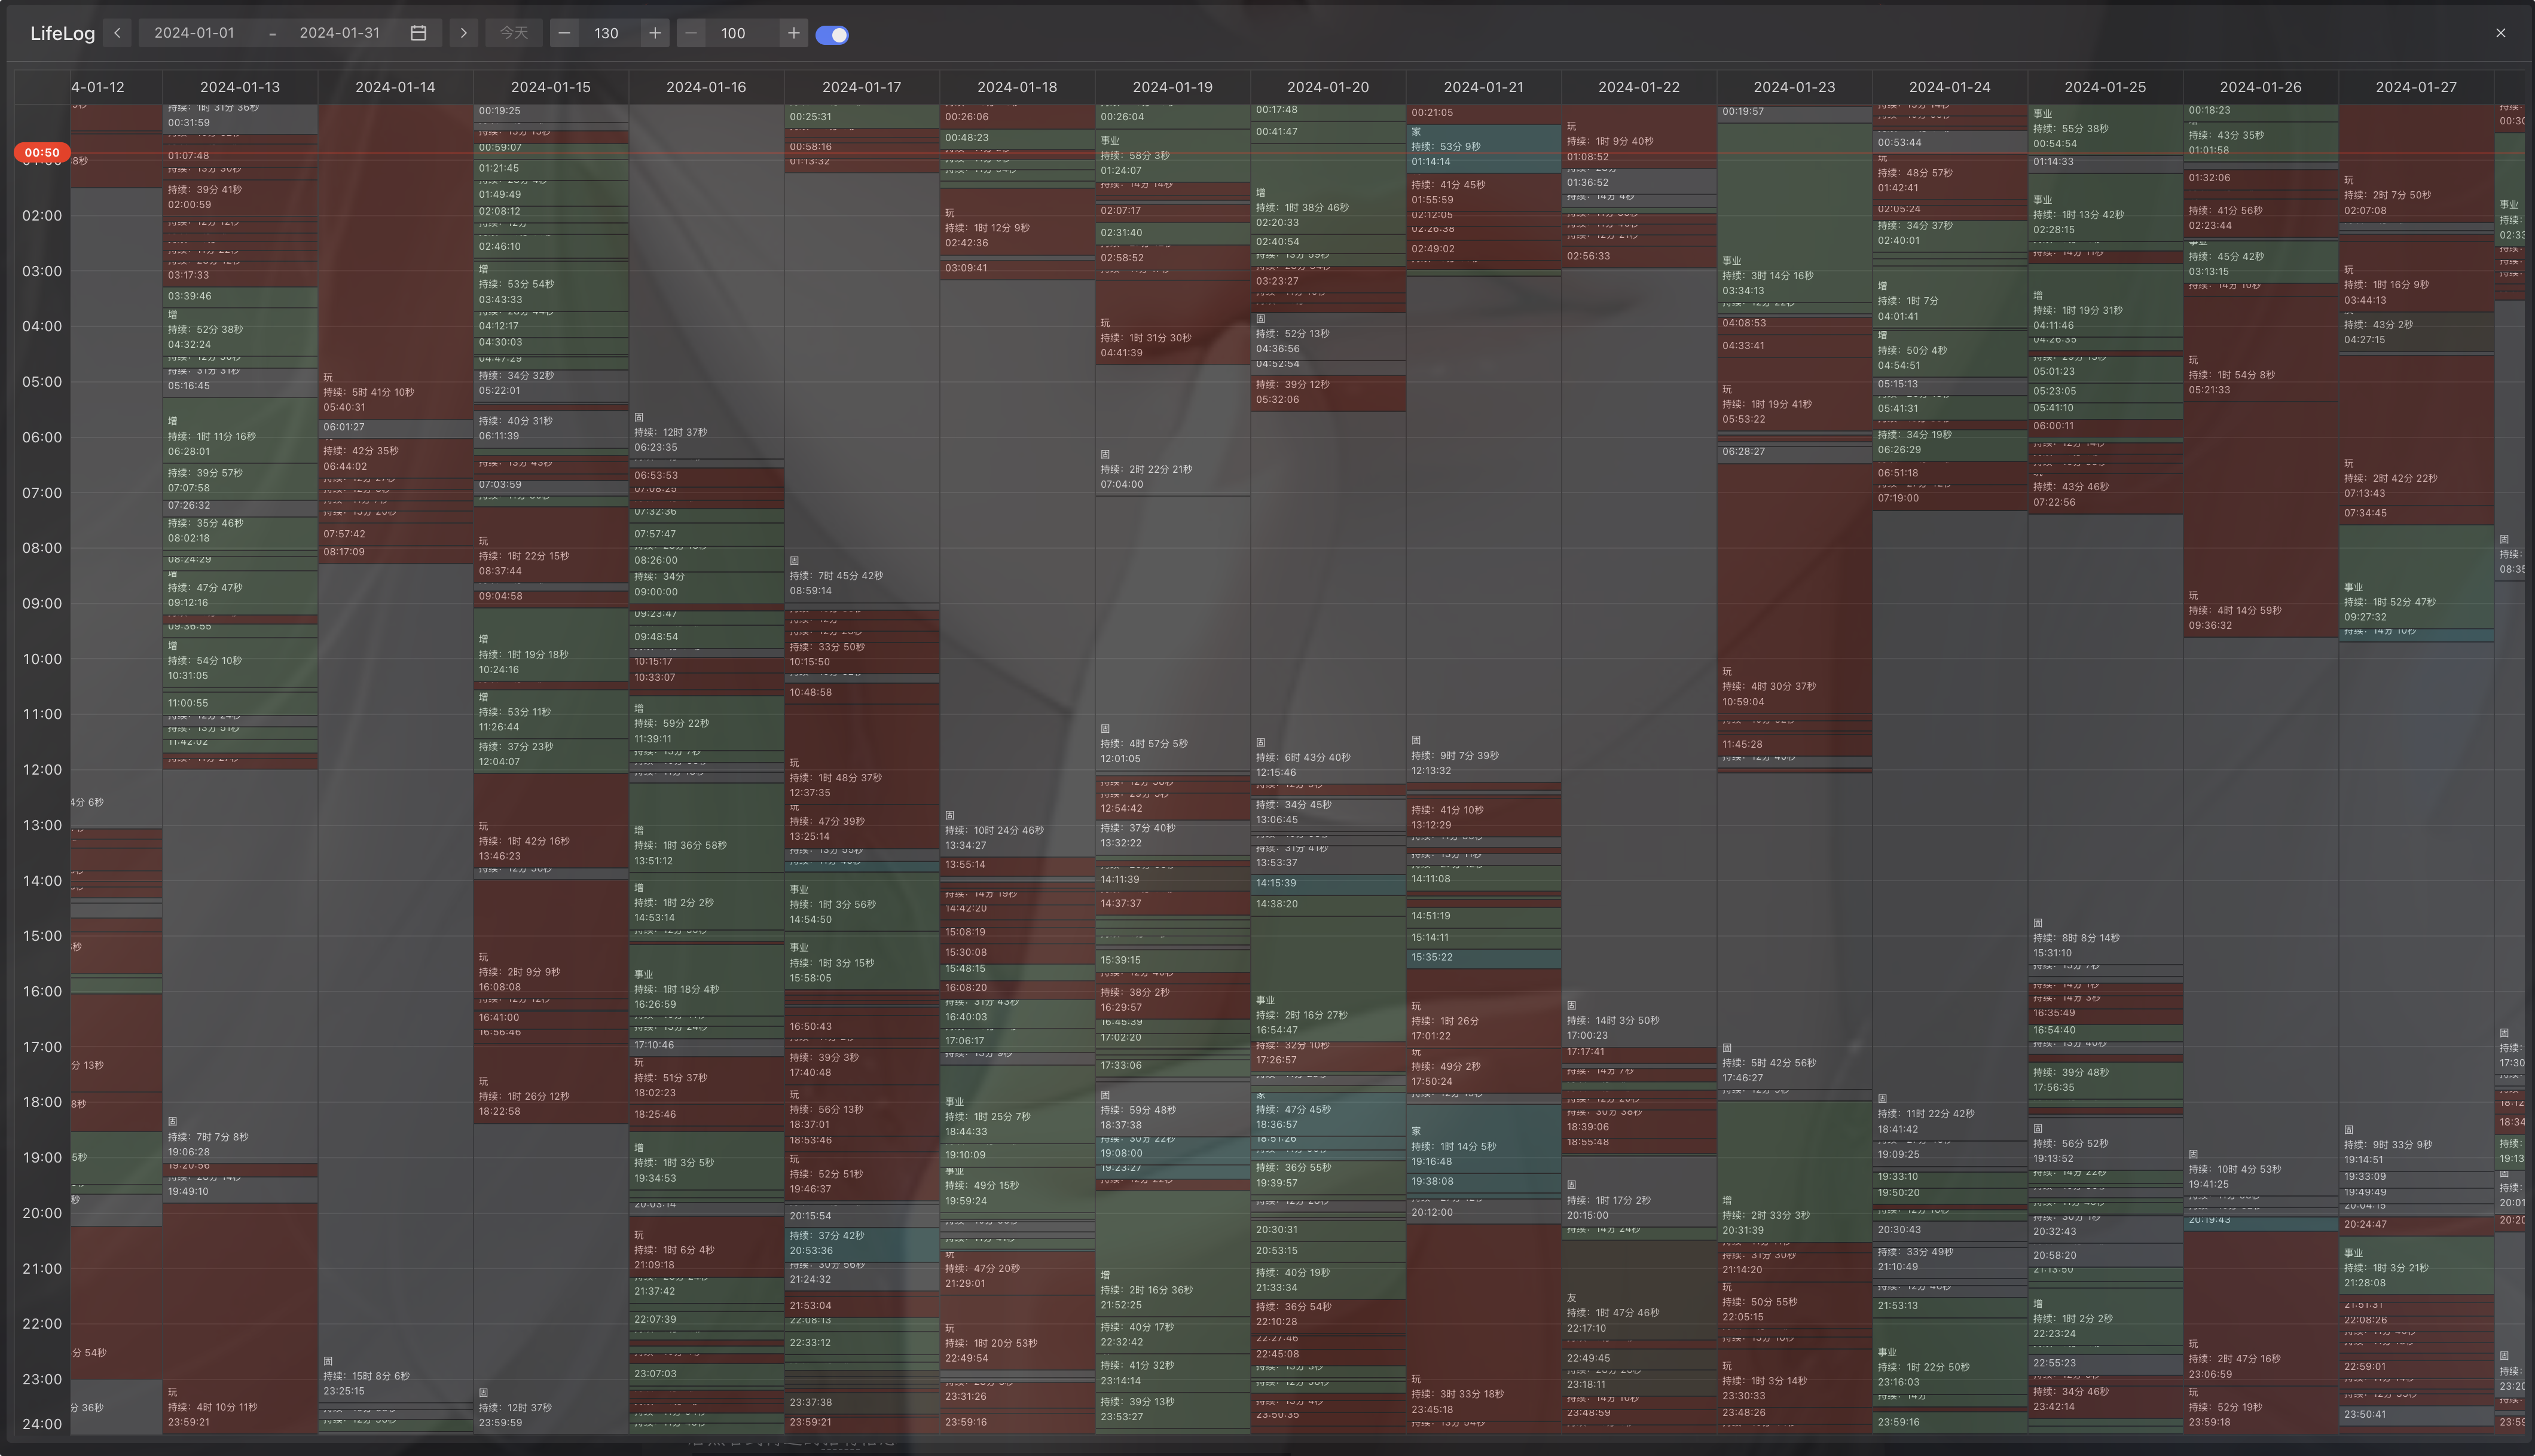
Task: Edit the start date 2024-01-01 field
Action: (194, 33)
